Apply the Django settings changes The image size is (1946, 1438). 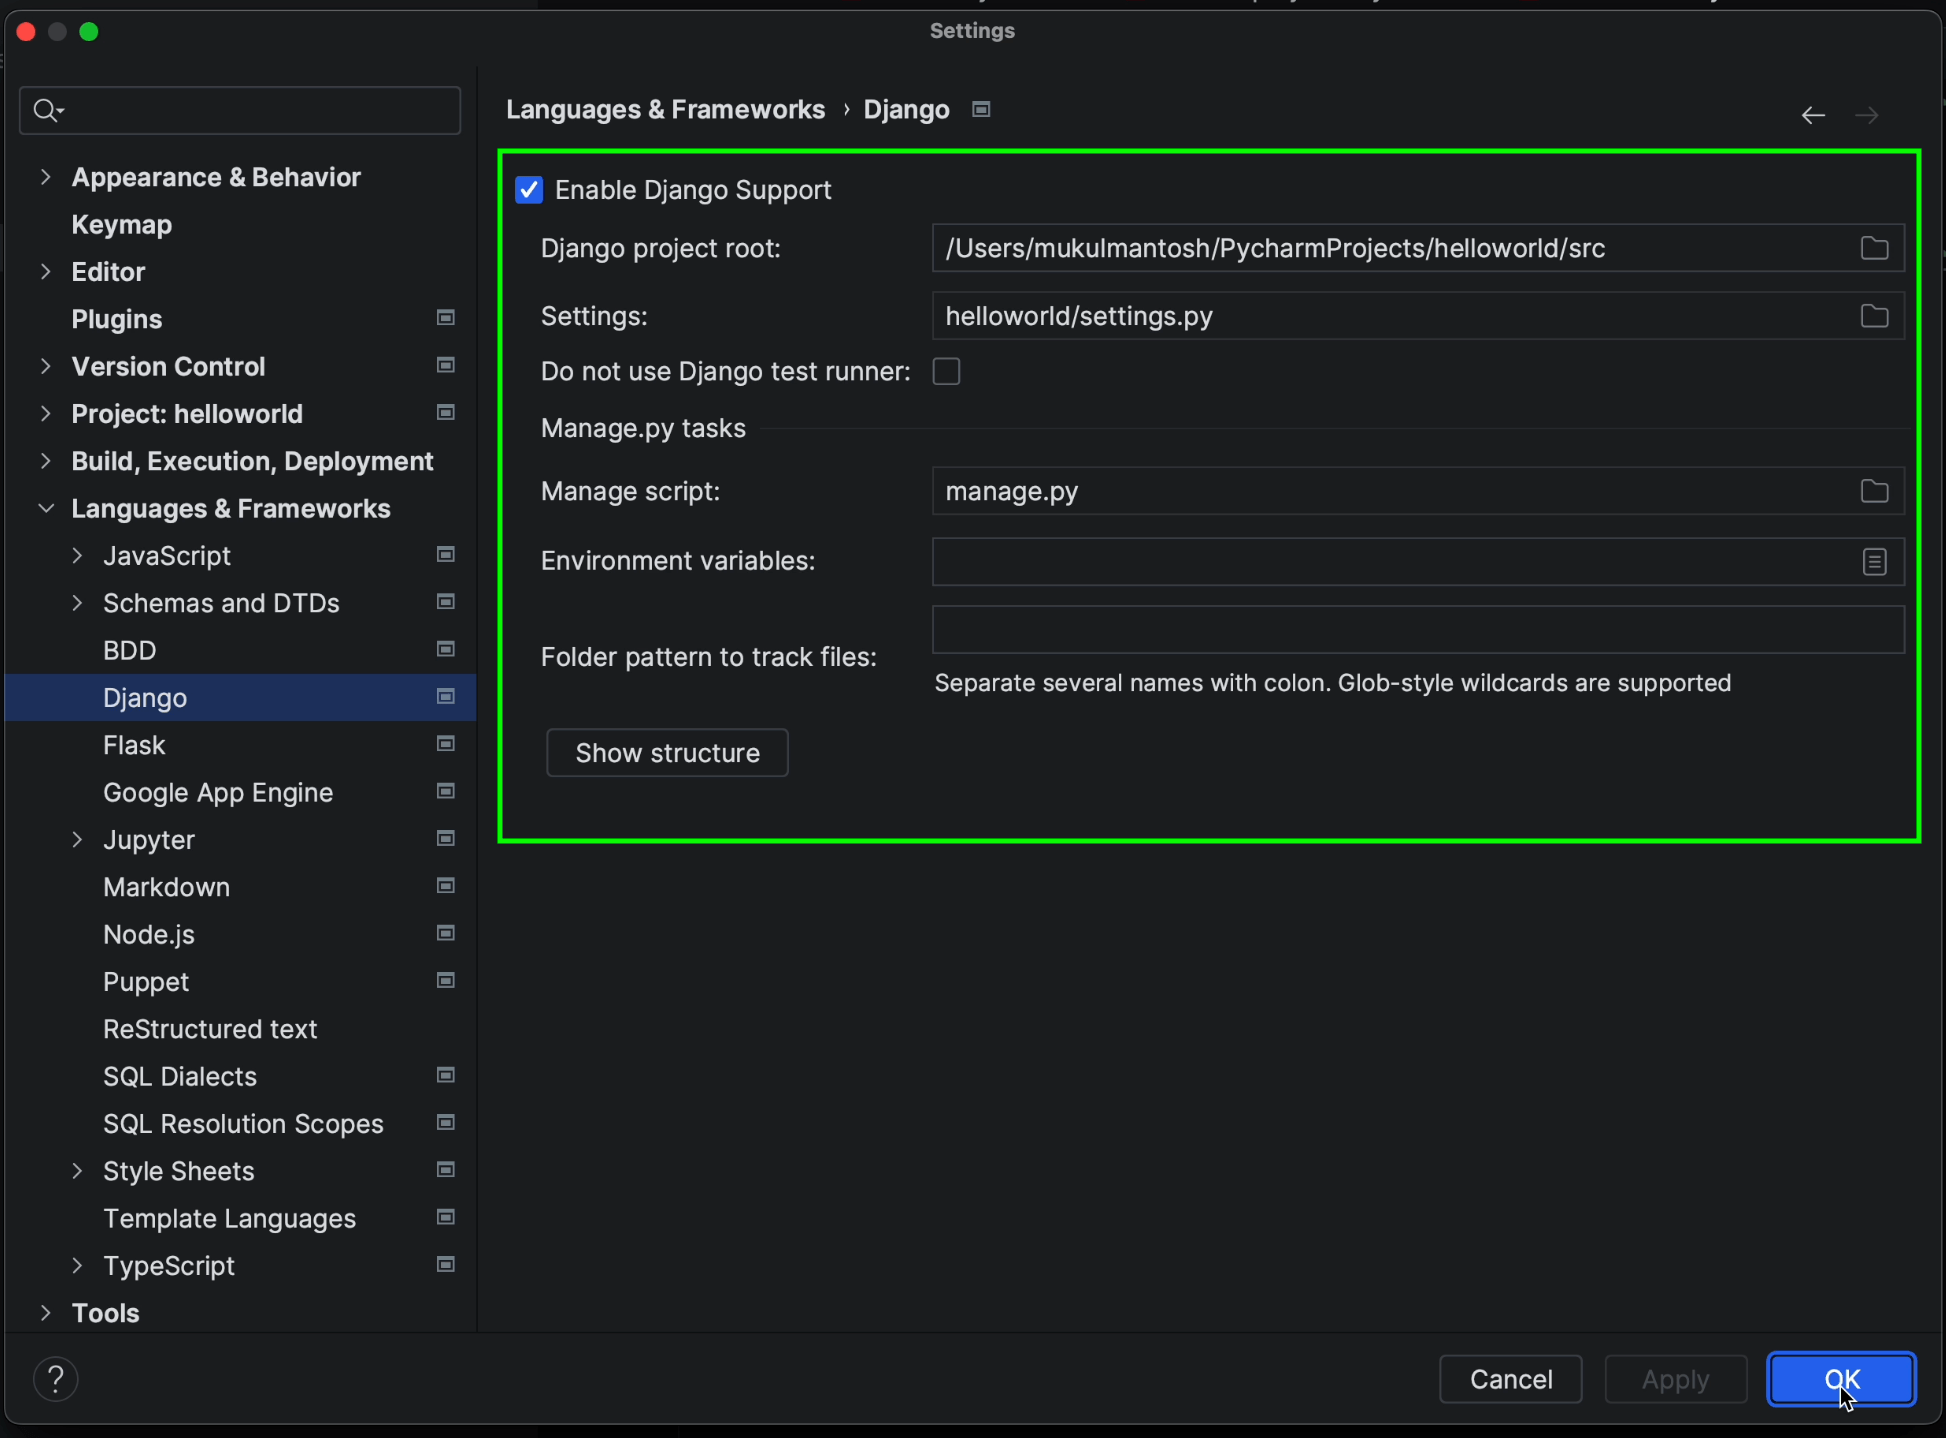[1675, 1378]
